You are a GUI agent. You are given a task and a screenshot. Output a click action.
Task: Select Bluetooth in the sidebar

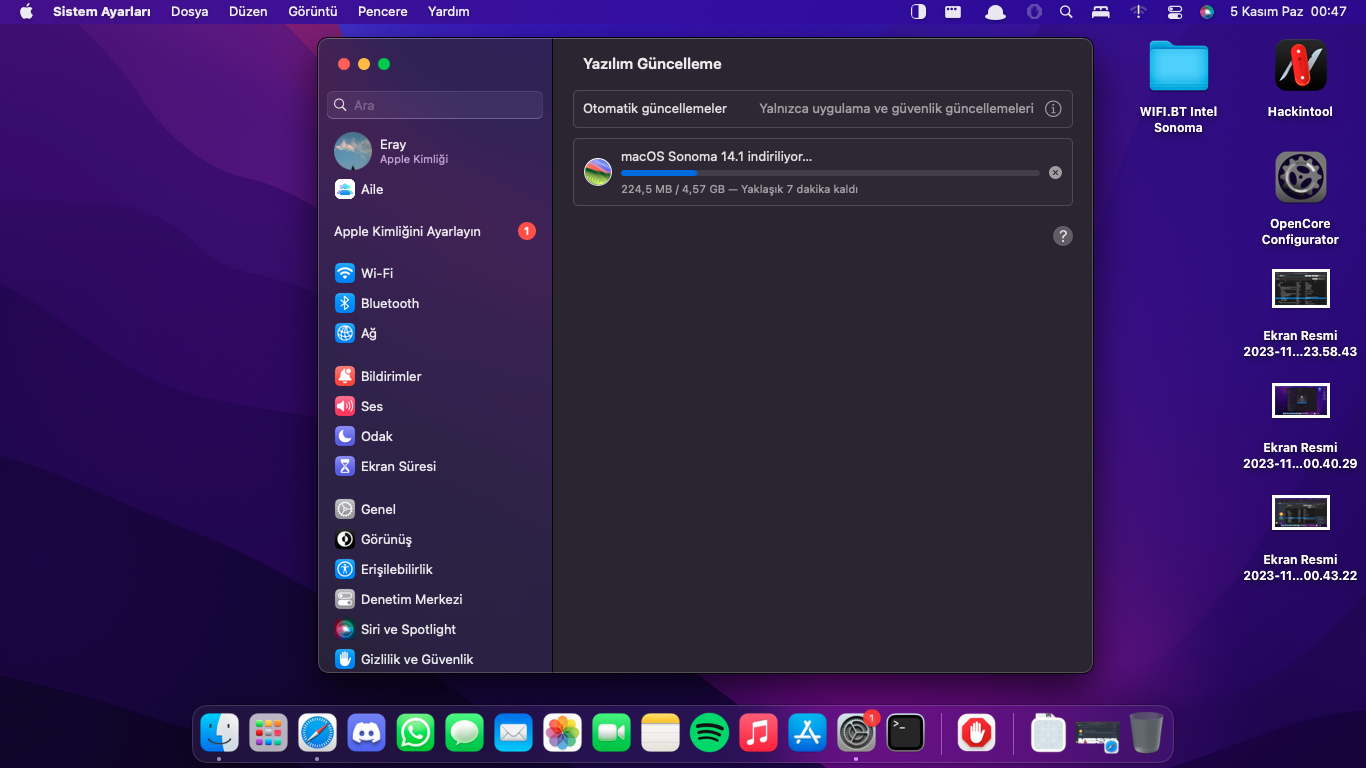[x=389, y=303]
